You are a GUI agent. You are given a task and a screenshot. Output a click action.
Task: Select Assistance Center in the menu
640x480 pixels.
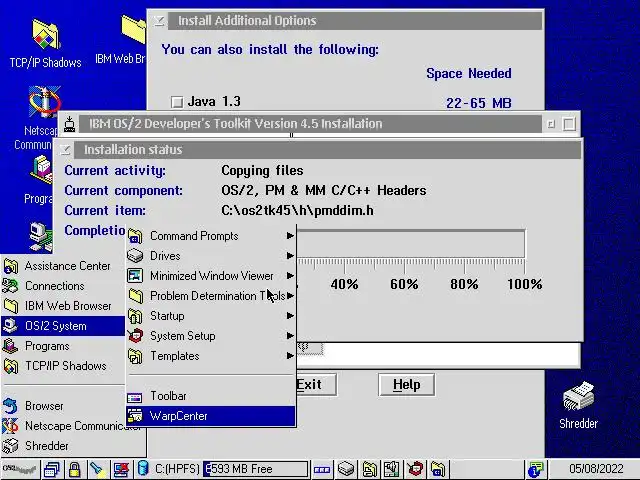click(x=63, y=266)
